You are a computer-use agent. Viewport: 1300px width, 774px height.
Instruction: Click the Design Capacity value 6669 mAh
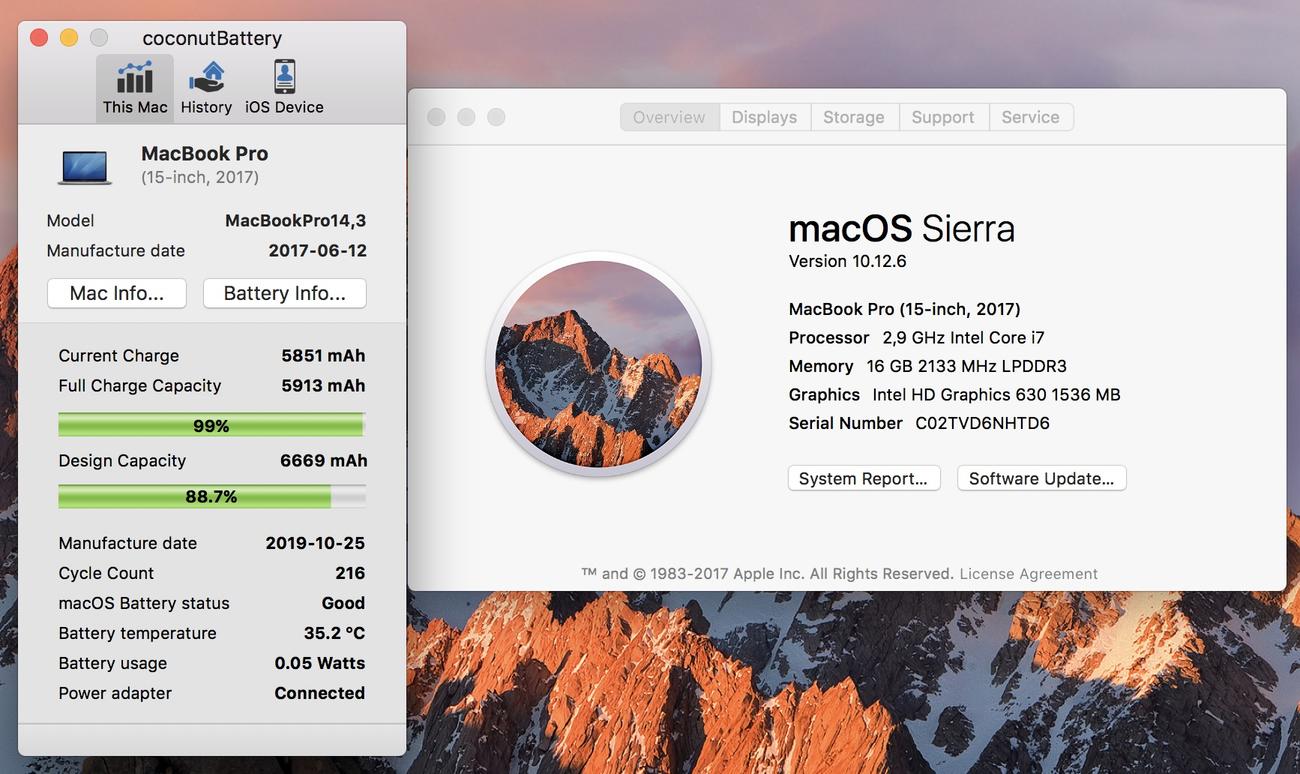click(324, 461)
